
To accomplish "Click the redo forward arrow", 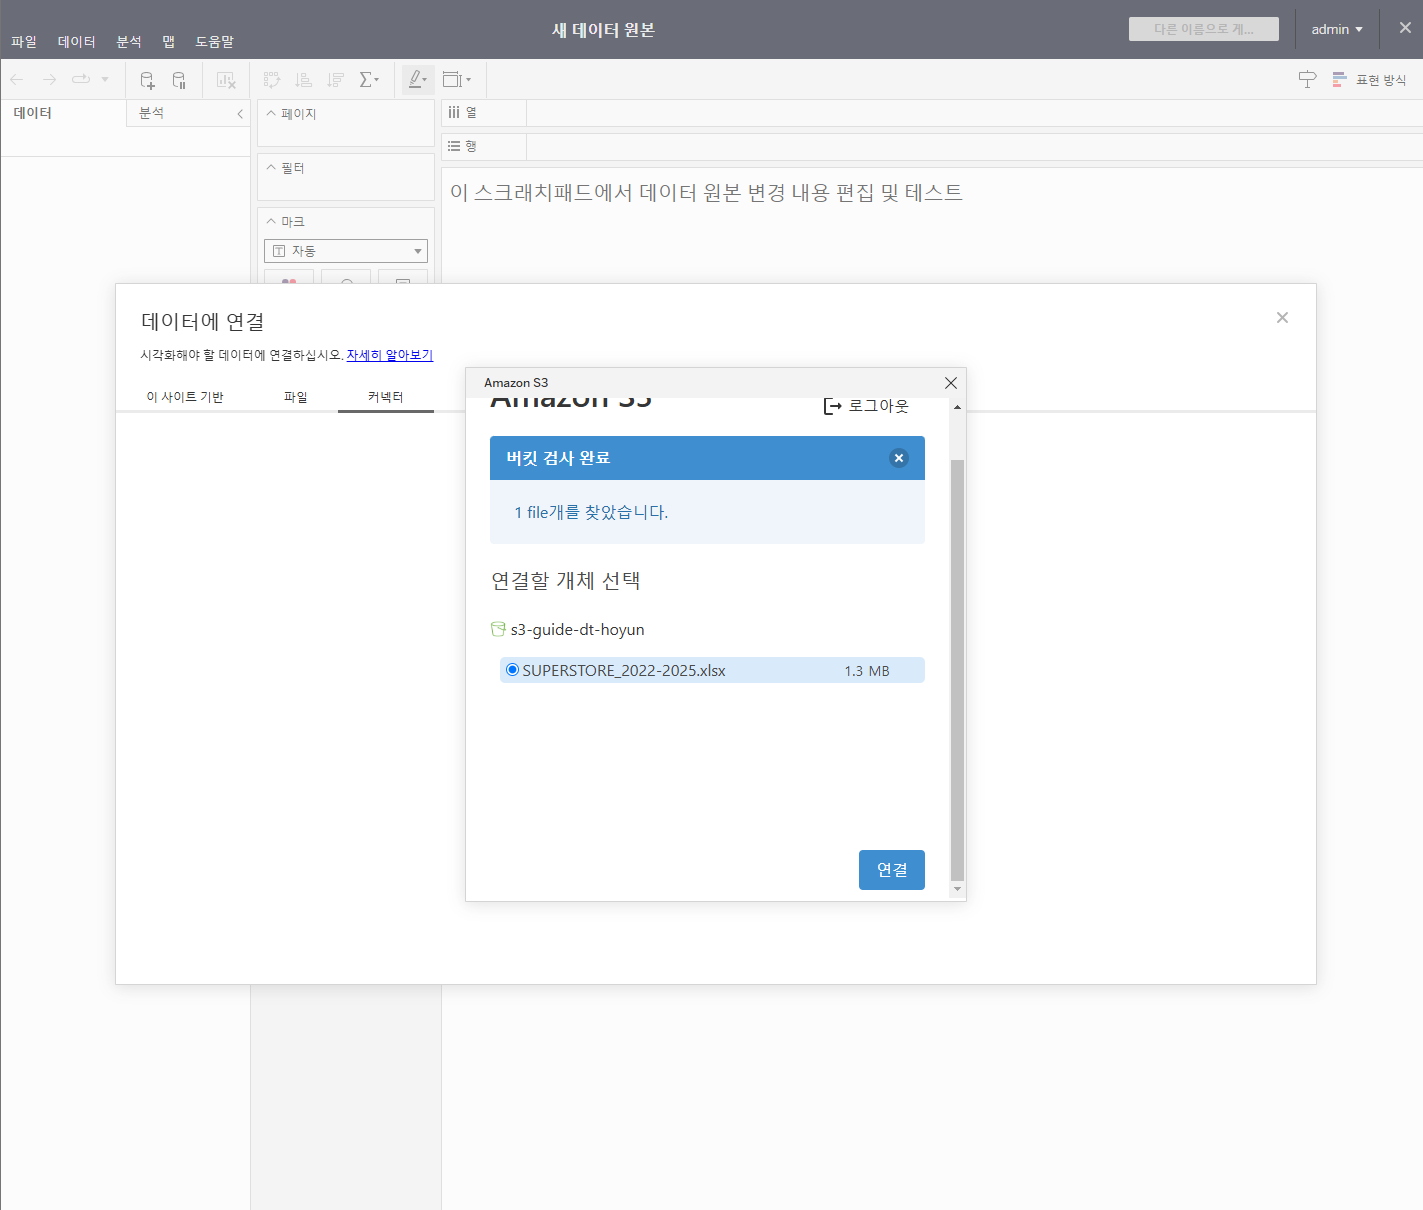I will click(x=49, y=79).
